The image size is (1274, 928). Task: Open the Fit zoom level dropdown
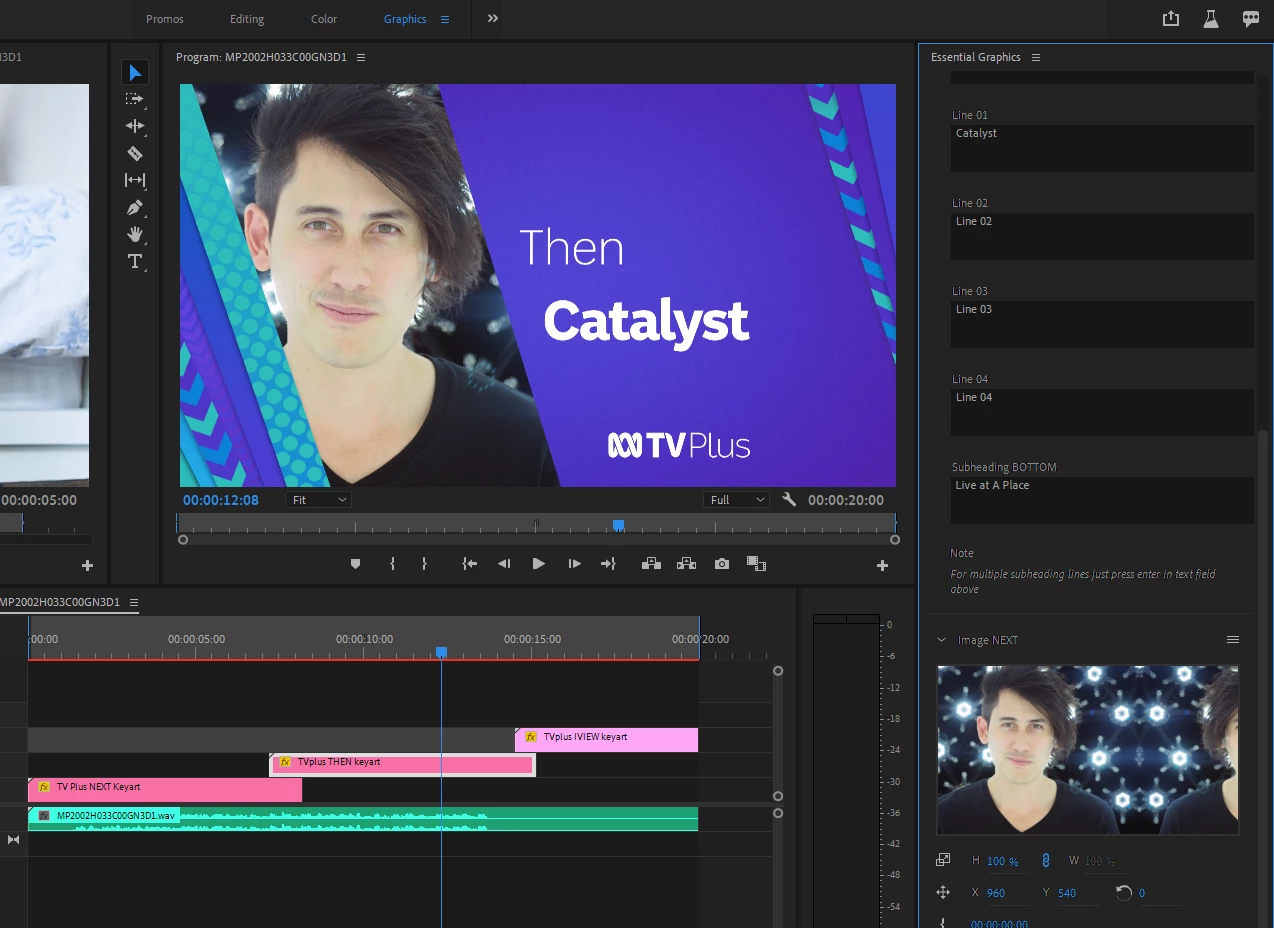(x=318, y=499)
